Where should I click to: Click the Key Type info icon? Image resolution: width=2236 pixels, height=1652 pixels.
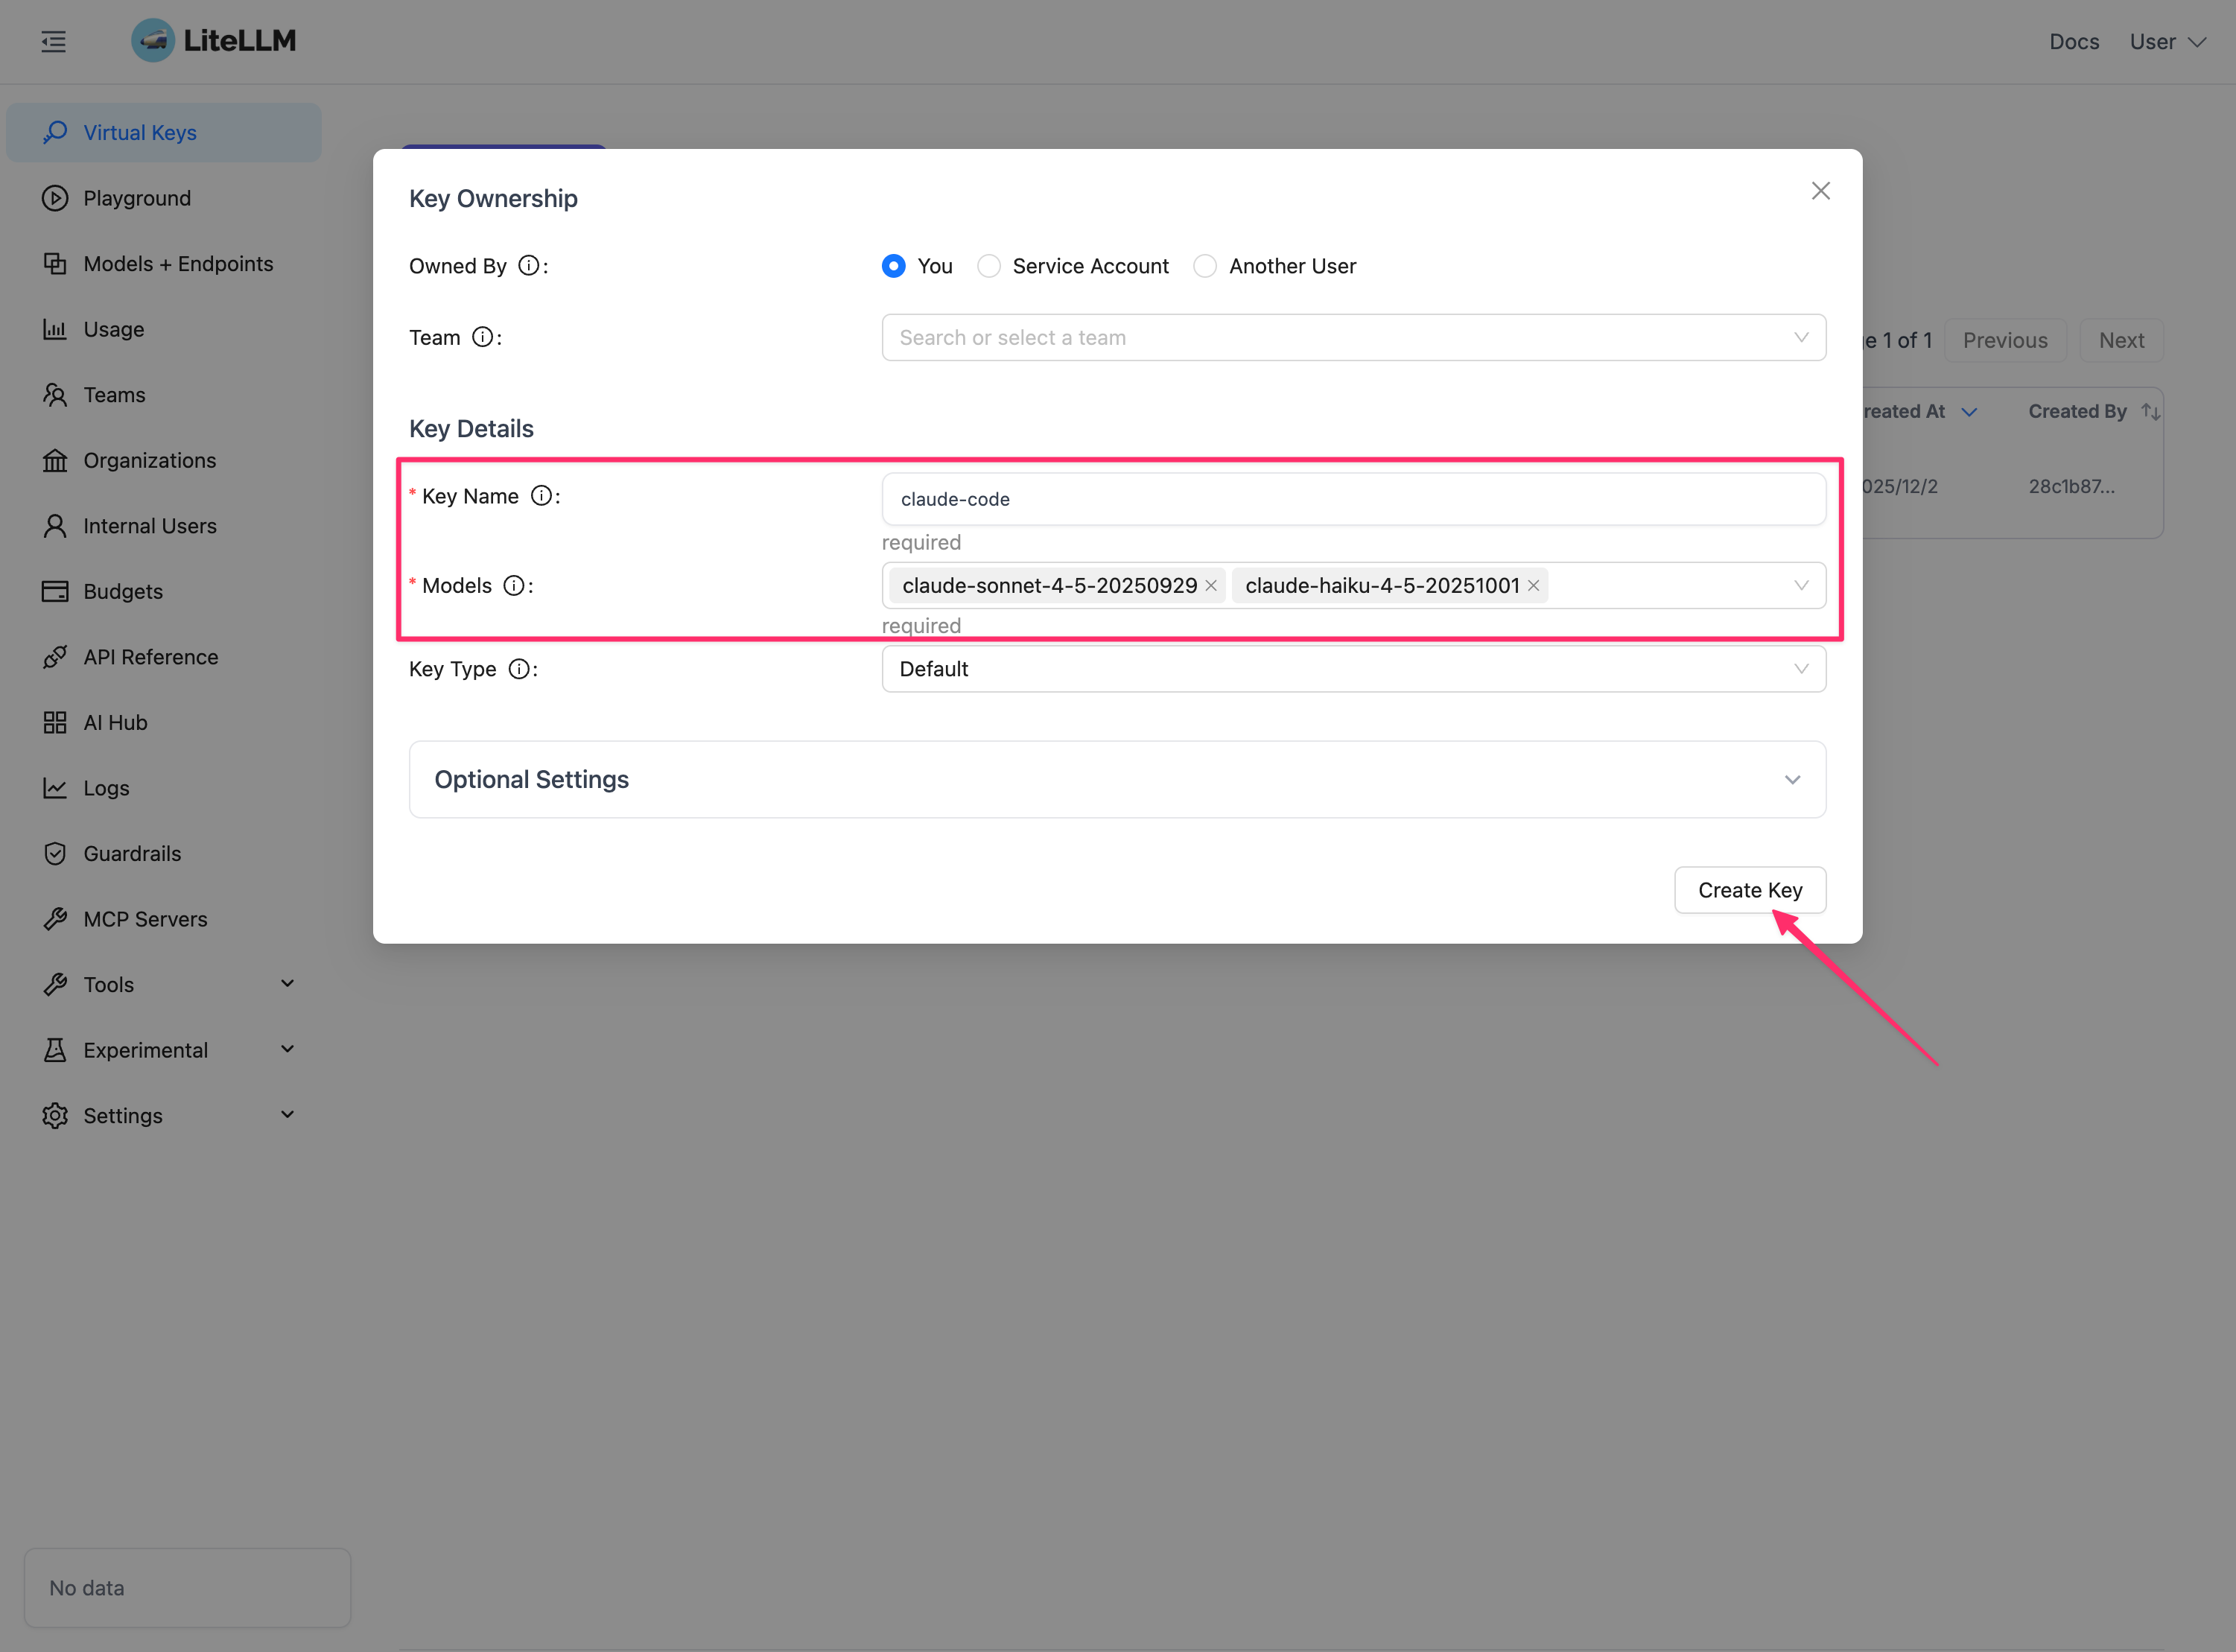point(518,669)
